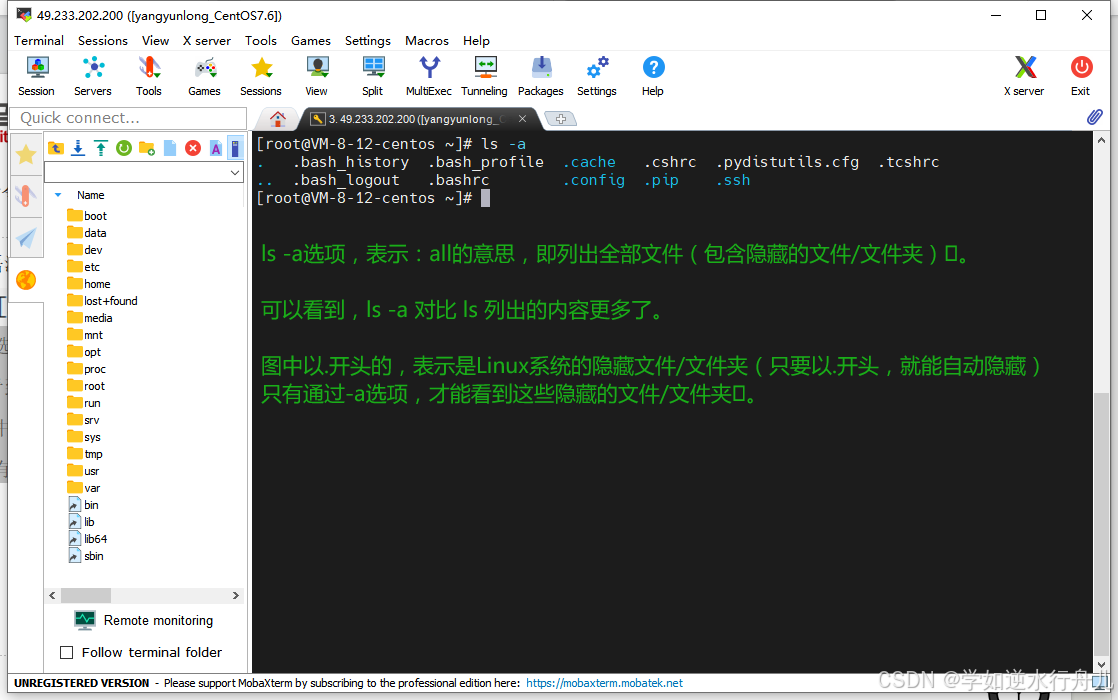The width and height of the screenshot is (1118, 700).
Task: Open the Servers toolbar icon
Action: (93, 76)
